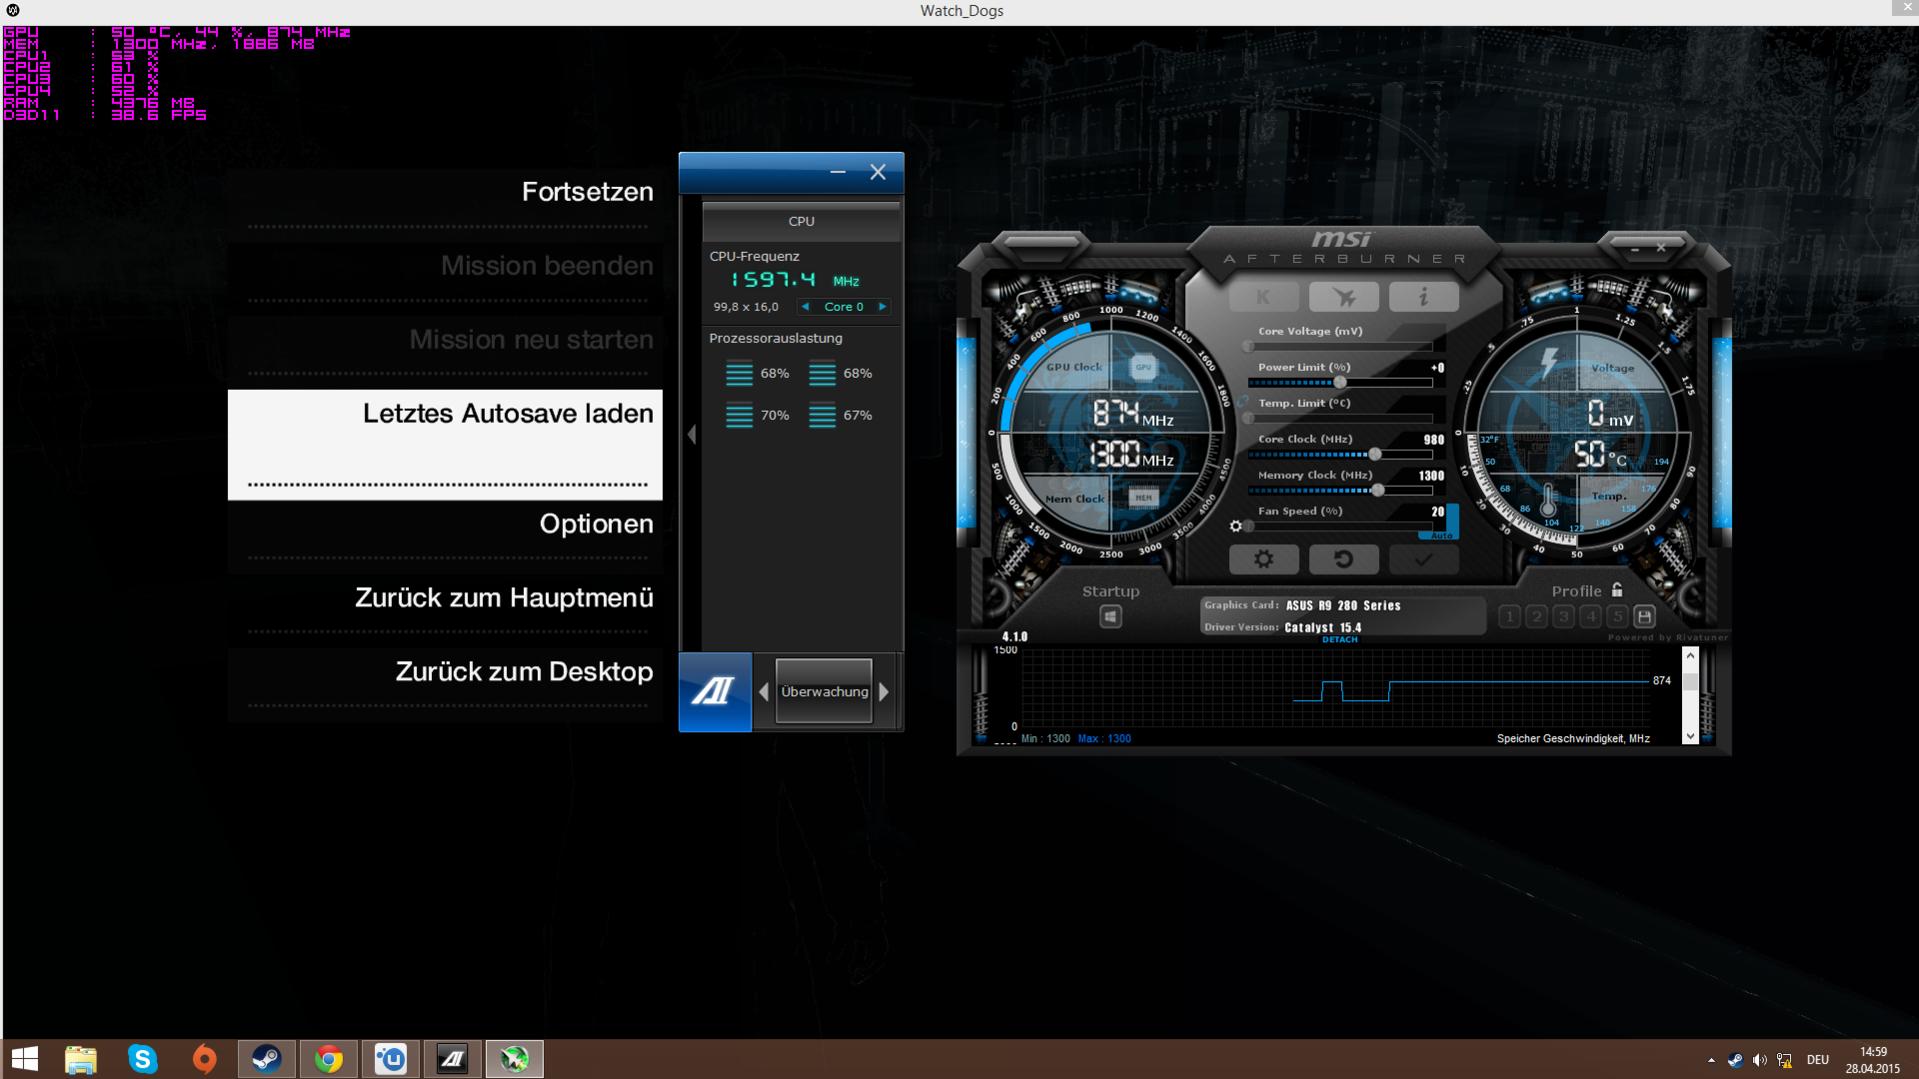Go to the next widget page right of Überwachung

[x=884, y=692]
